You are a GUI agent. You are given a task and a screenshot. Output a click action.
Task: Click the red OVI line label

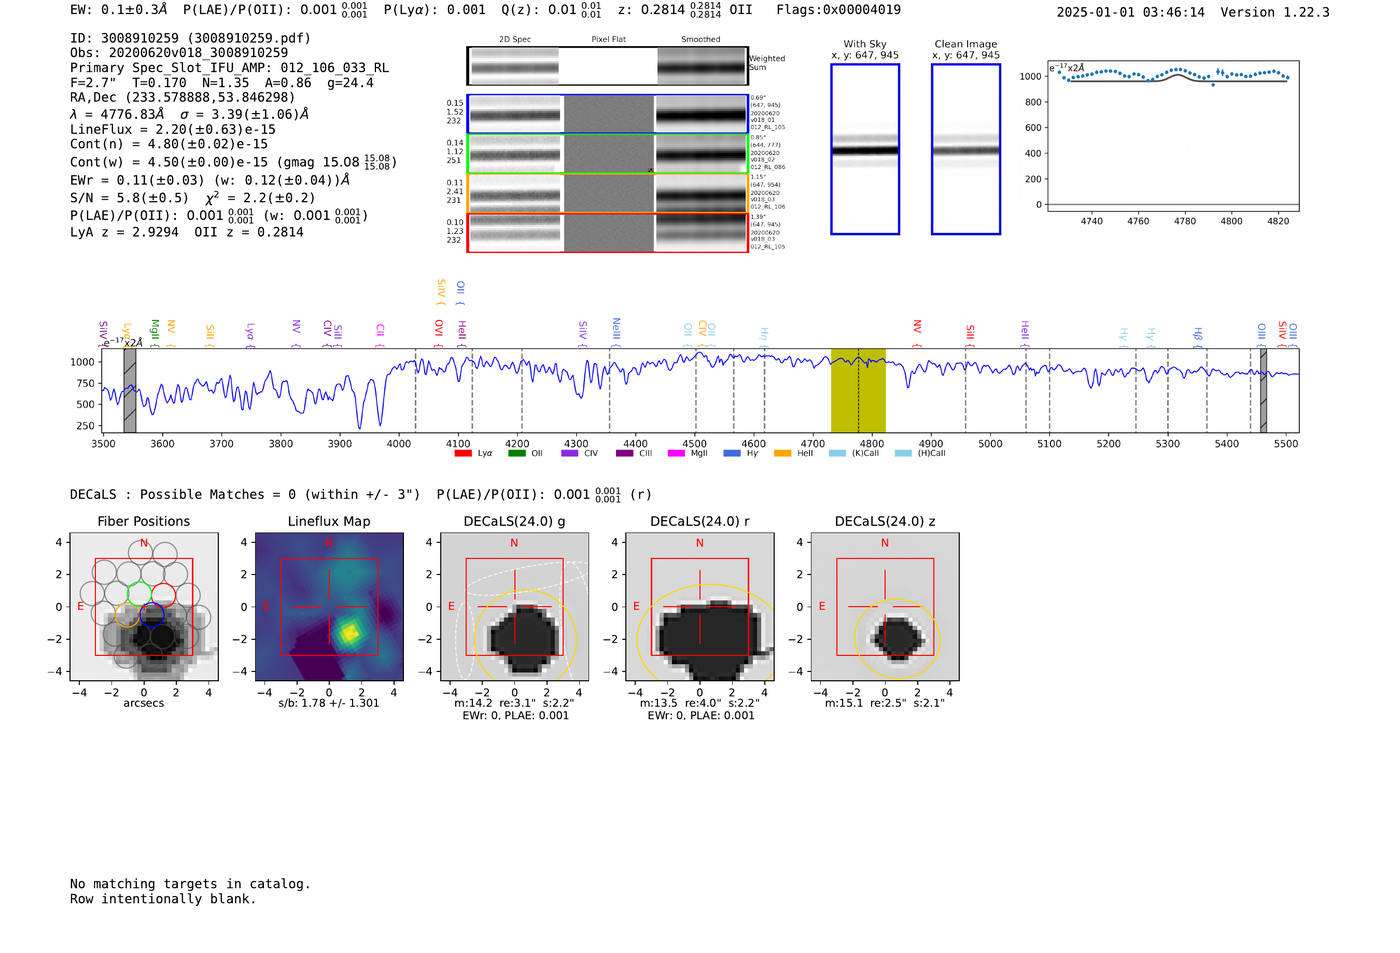(x=439, y=333)
